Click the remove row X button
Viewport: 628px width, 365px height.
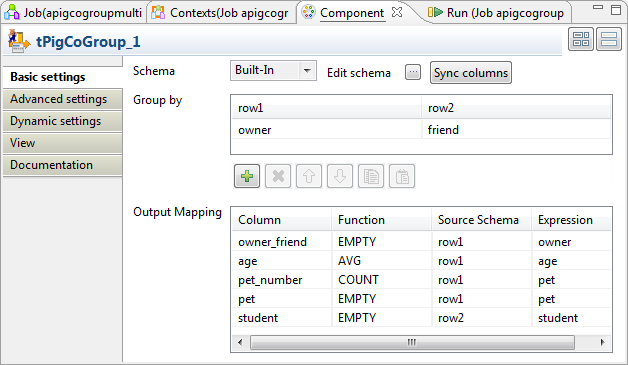pos(278,176)
